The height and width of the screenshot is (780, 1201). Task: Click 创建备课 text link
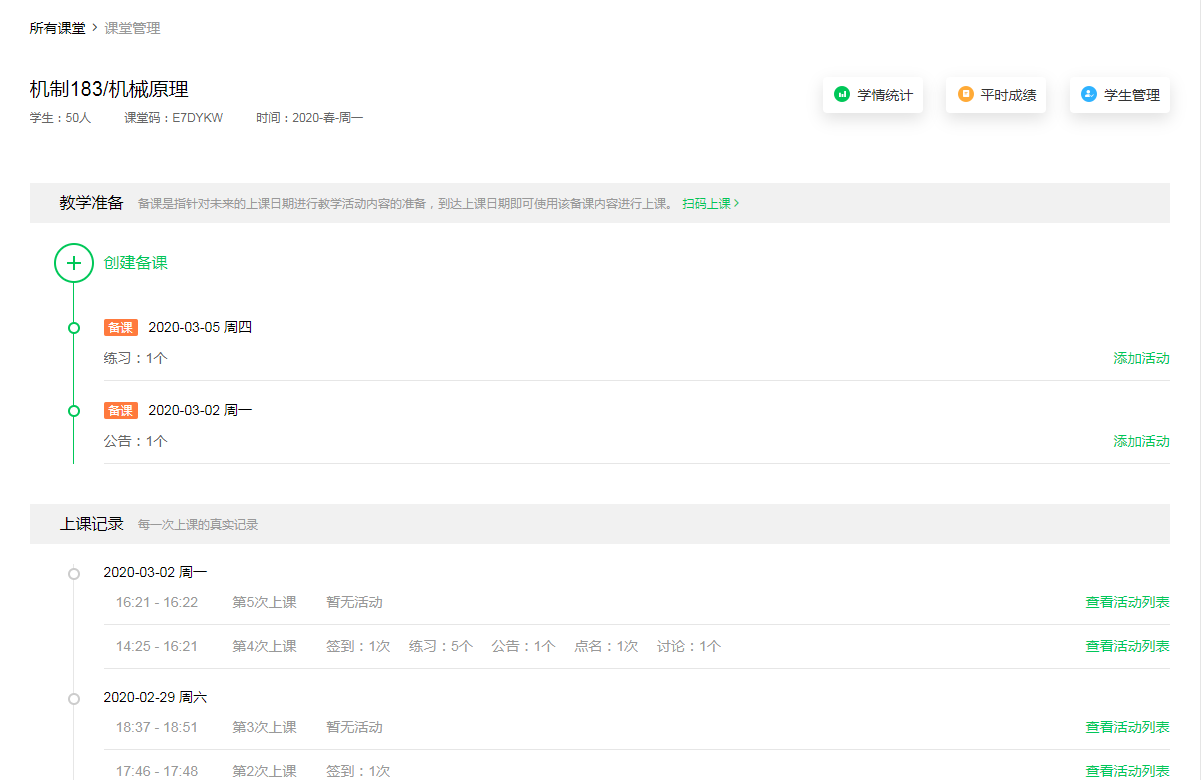(136, 263)
